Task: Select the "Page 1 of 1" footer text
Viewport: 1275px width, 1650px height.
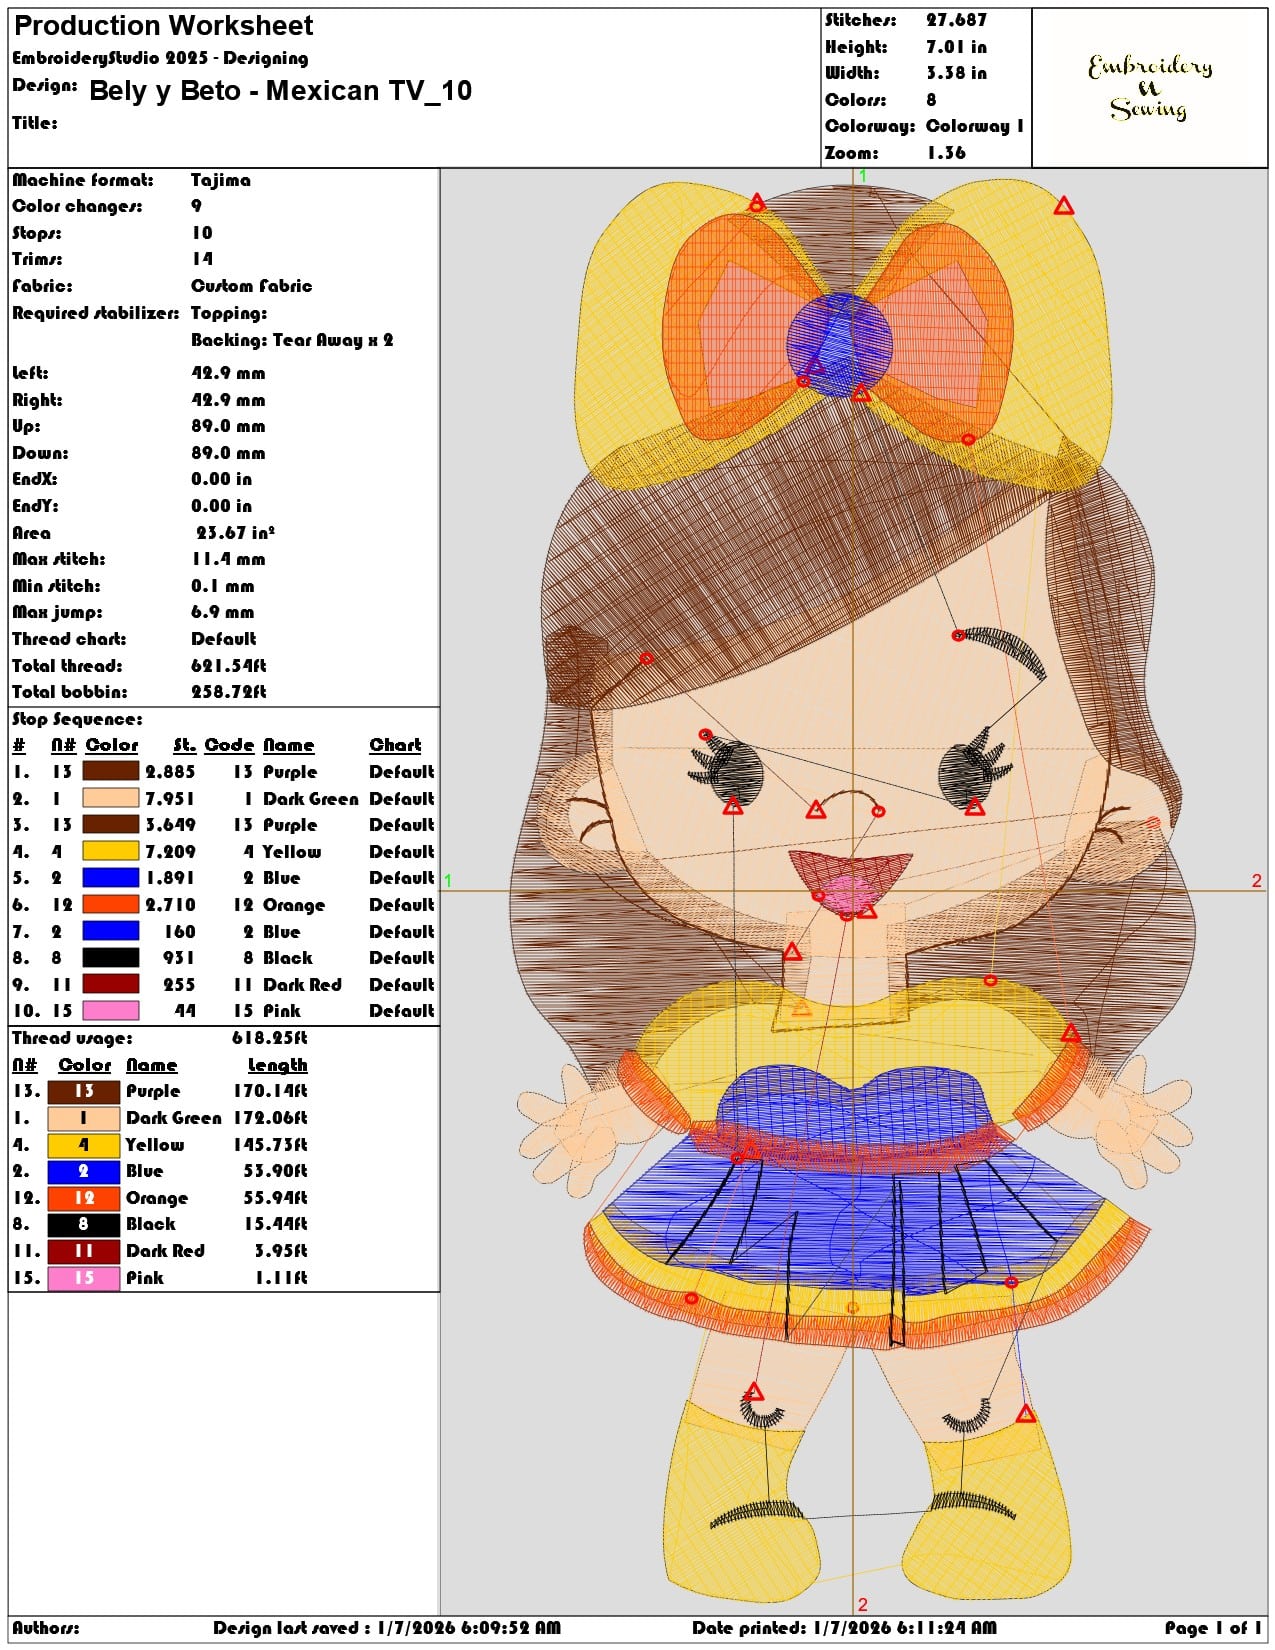Action: [1213, 1628]
